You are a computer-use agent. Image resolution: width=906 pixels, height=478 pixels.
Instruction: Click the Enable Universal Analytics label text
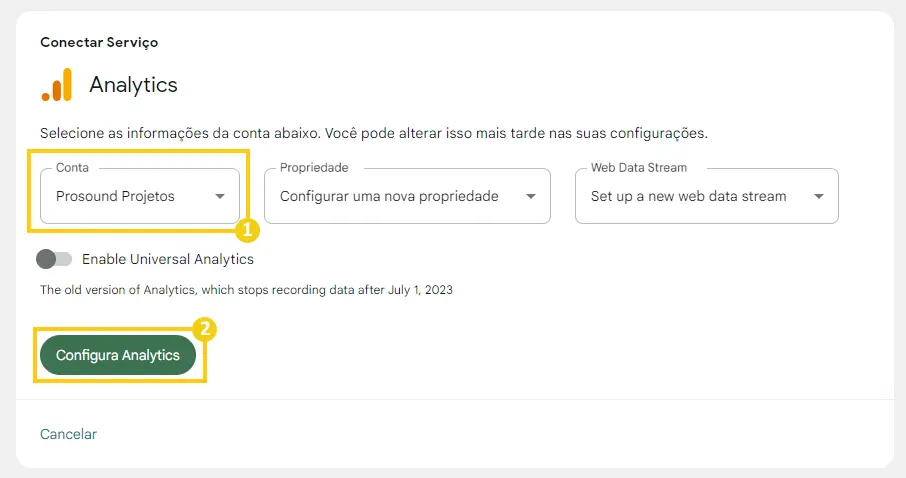(168, 259)
